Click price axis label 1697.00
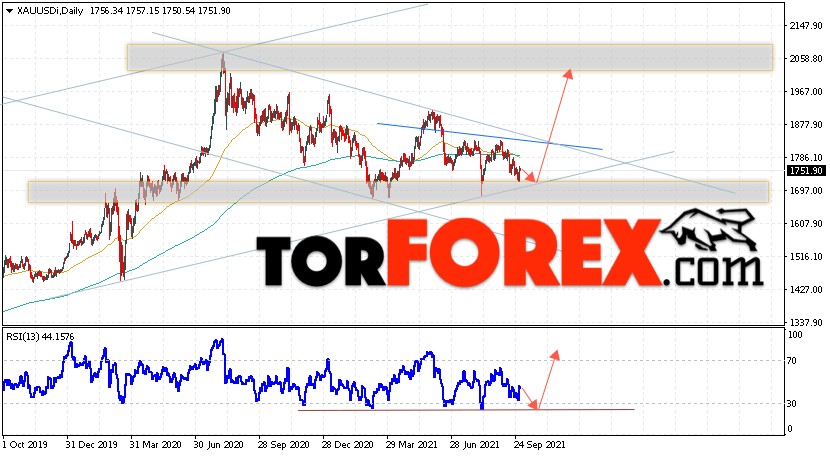 tap(806, 191)
